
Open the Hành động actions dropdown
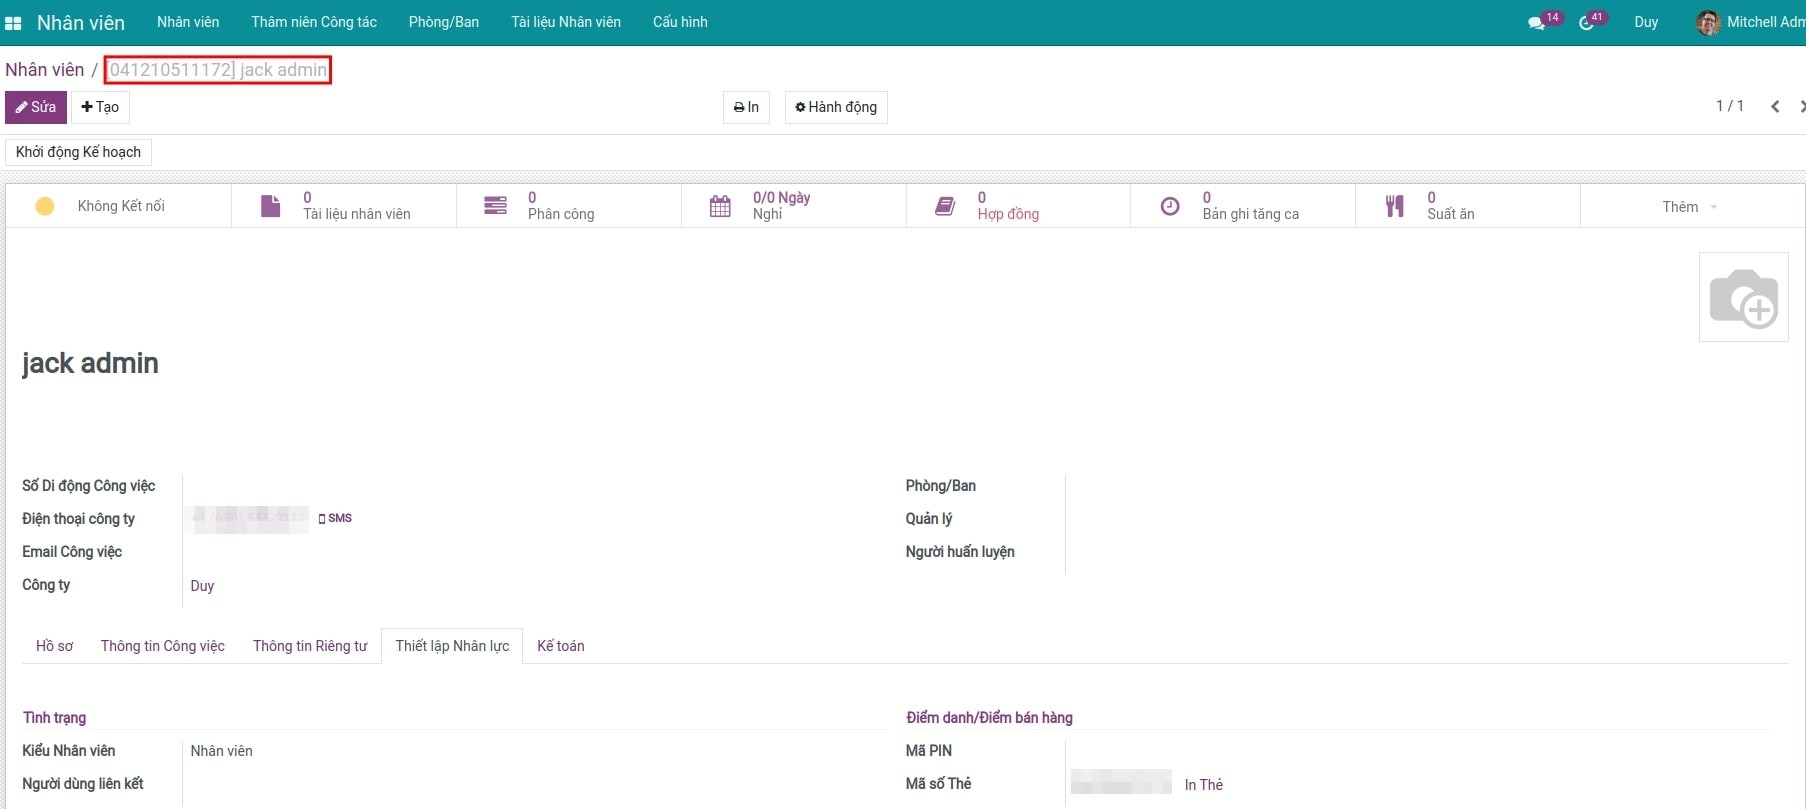[836, 107]
